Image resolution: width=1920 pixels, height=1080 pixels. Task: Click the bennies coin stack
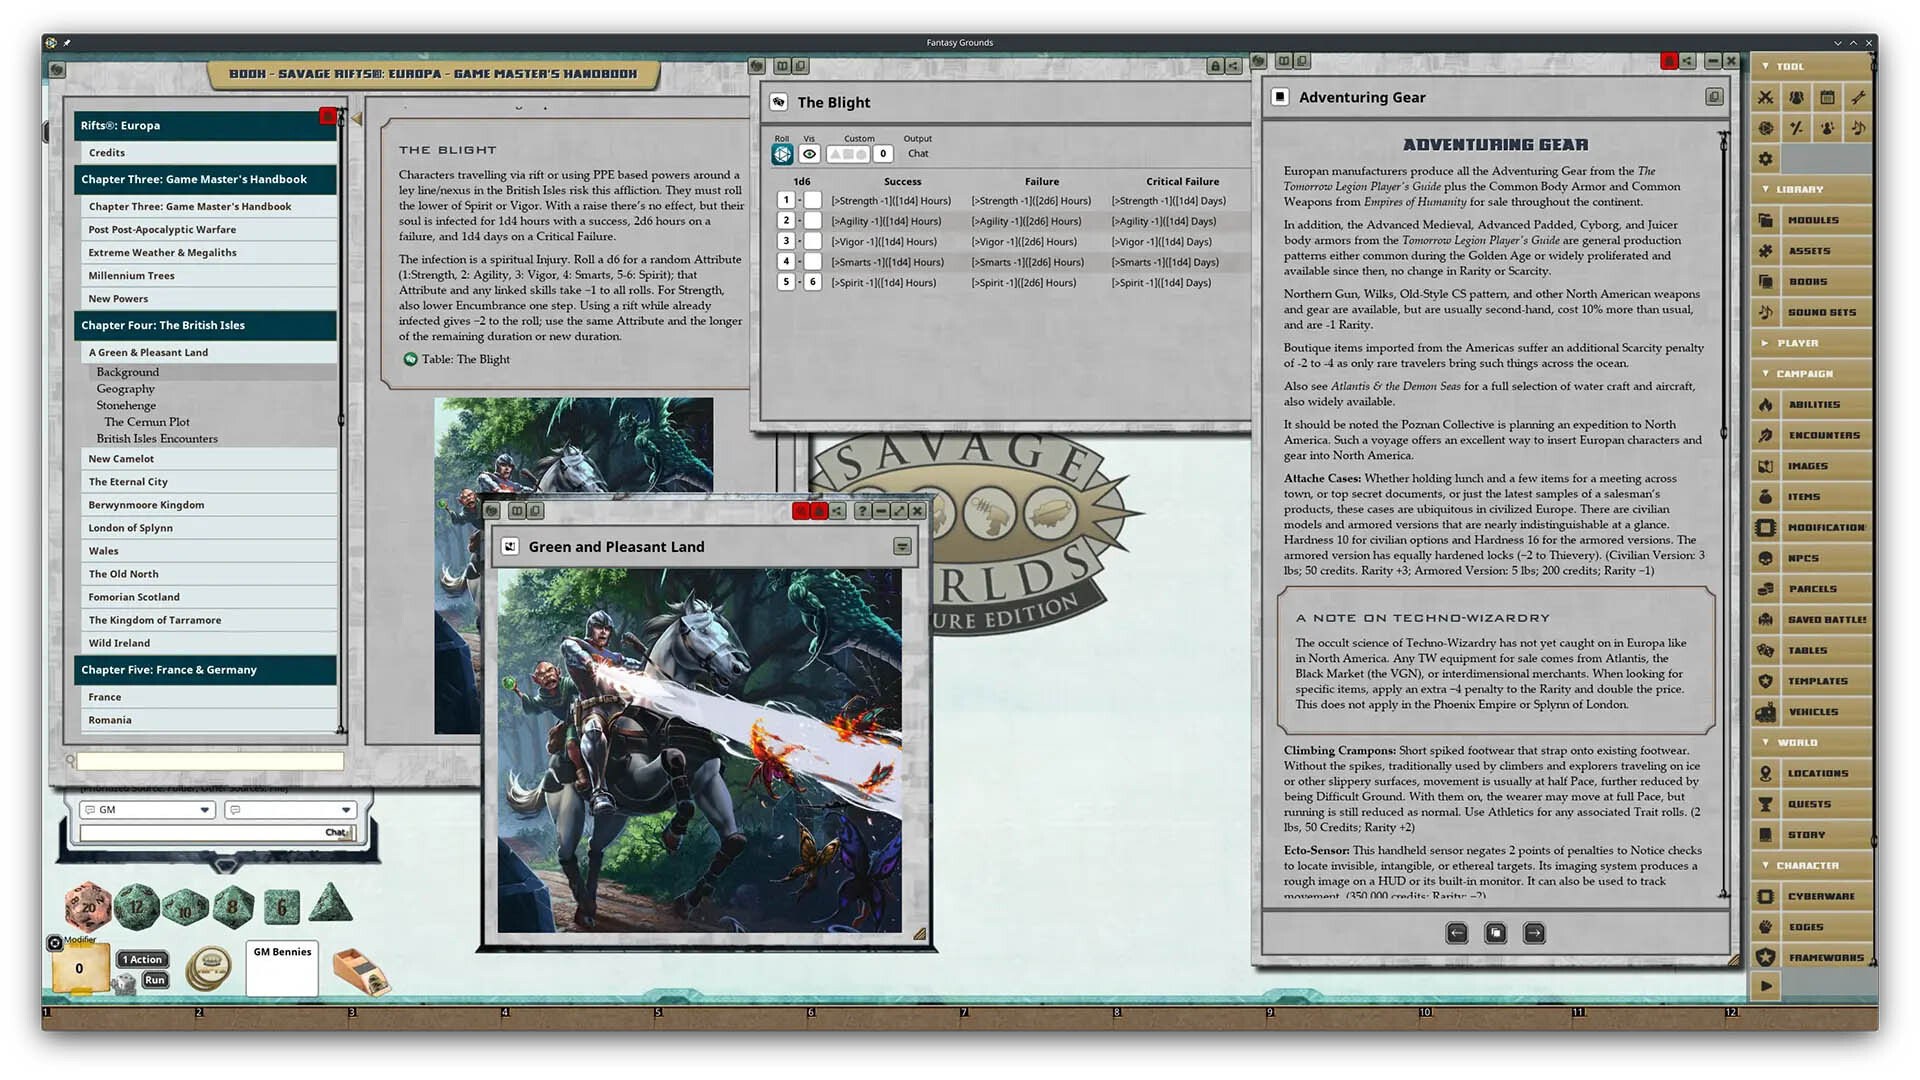point(209,968)
